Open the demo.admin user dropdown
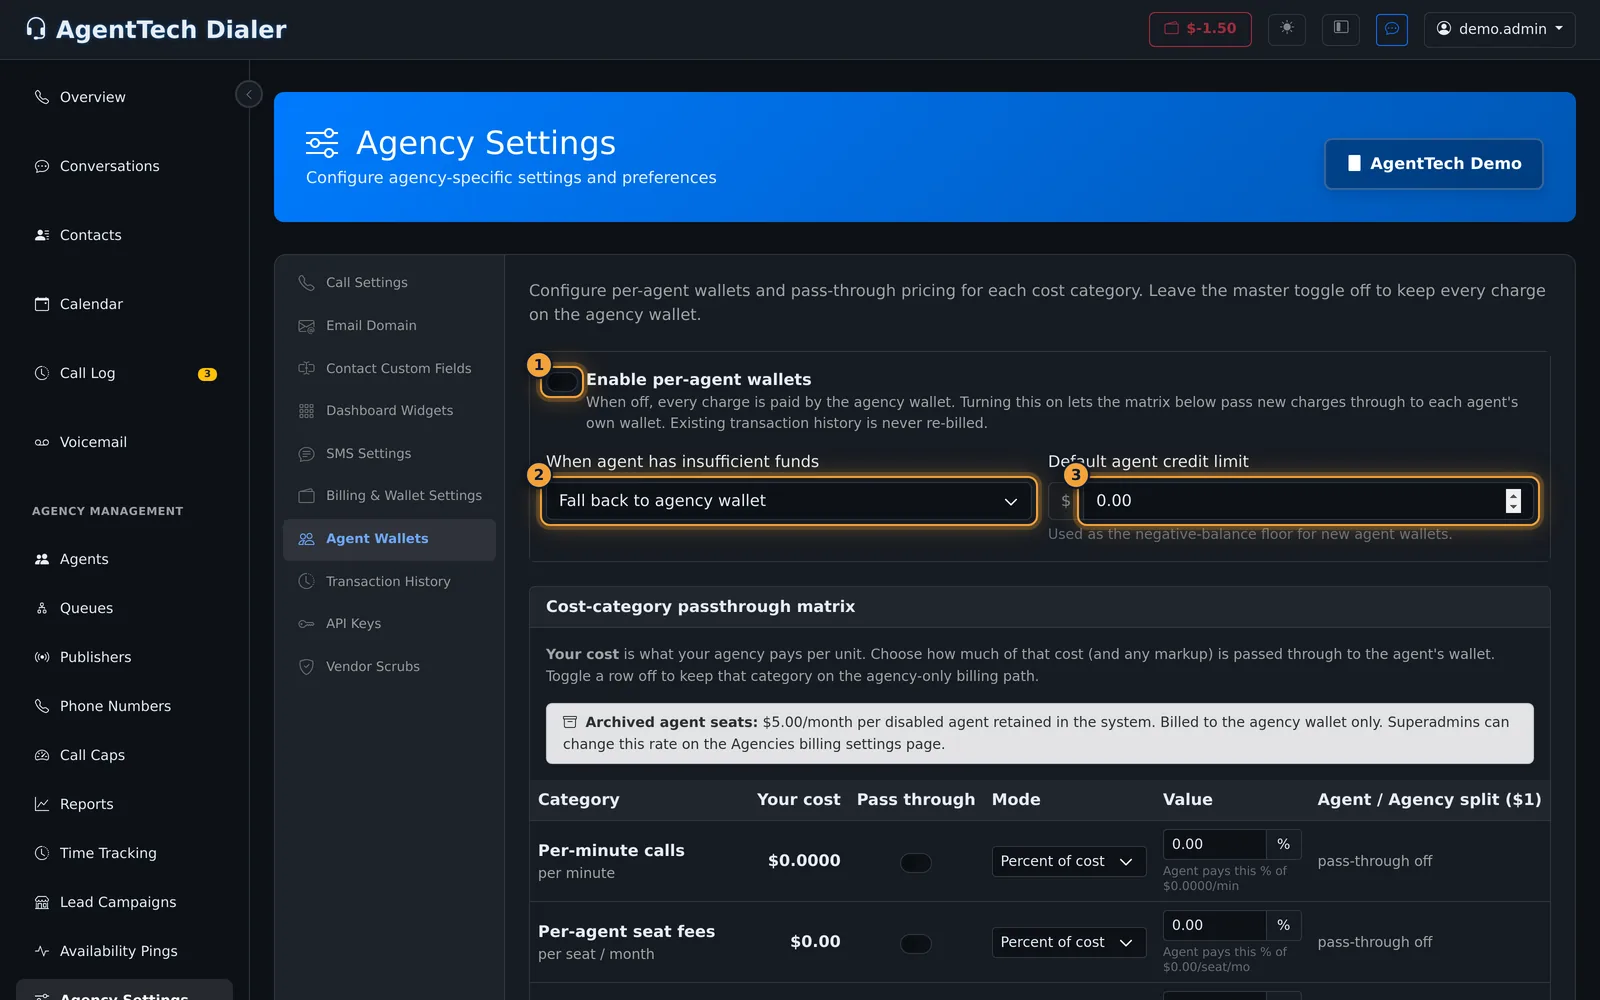The height and width of the screenshot is (1000, 1600). click(x=1500, y=29)
